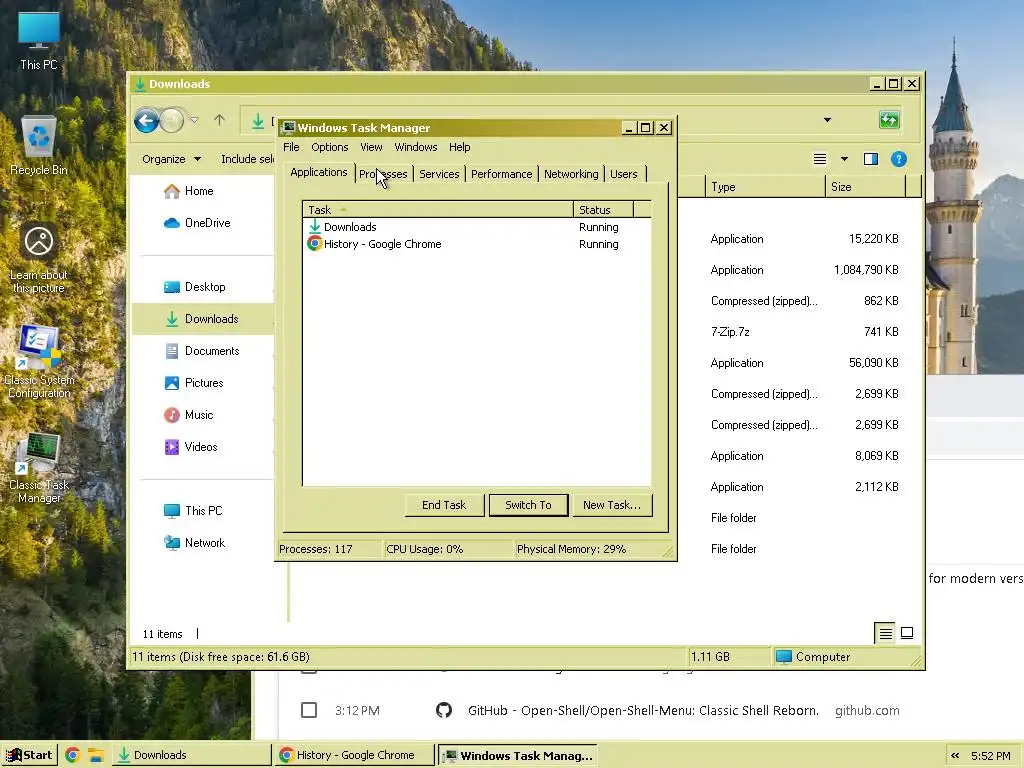Click the Back arrow in Downloads window
Image resolution: width=1024 pixels, height=768 pixels.
(146, 120)
